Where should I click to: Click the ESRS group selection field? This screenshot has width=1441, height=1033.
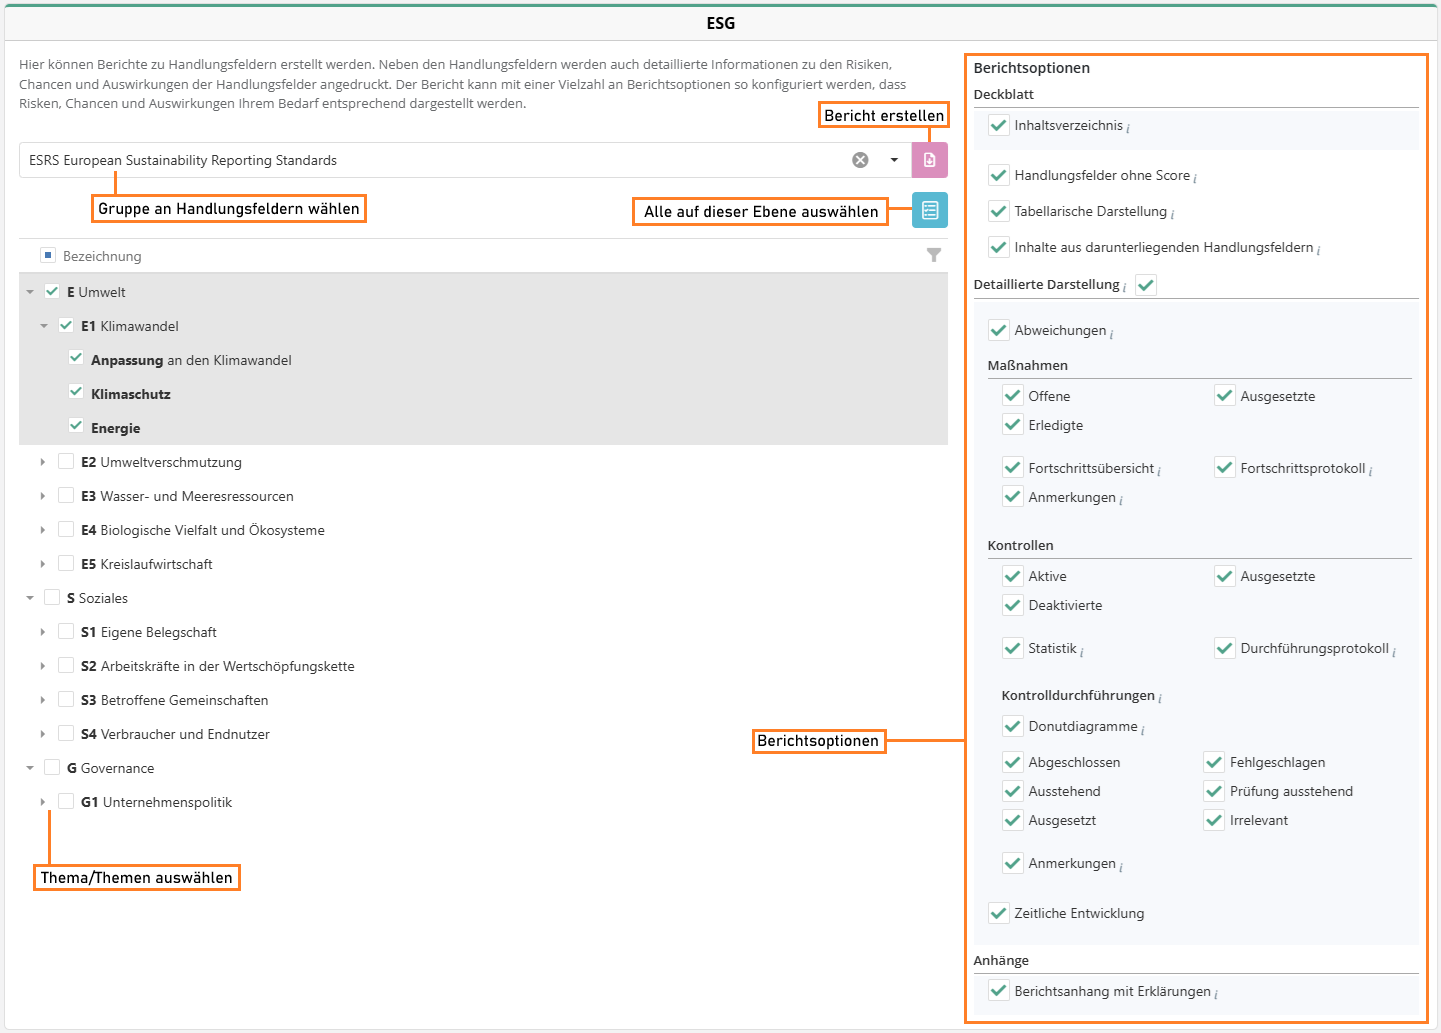coord(430,160)
